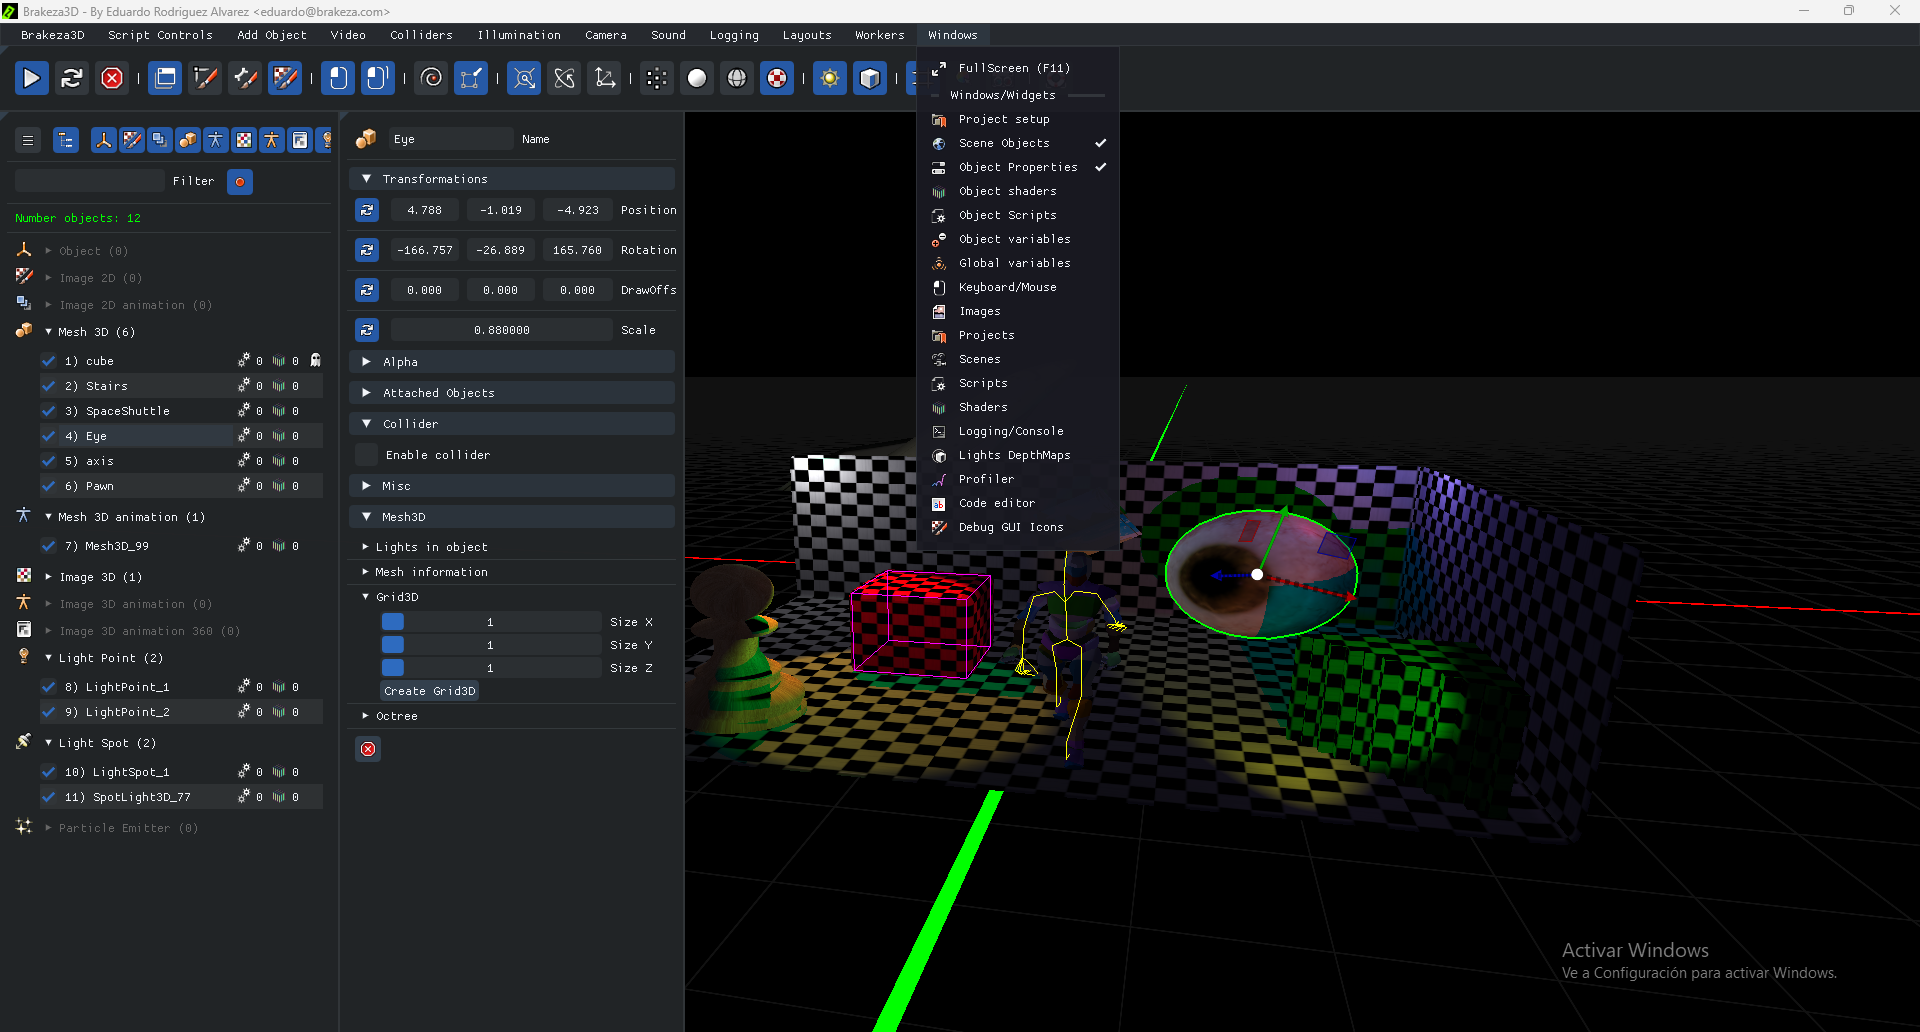Screen dimensions: 1920x1032
Task: Toggle the Enable collider checkbox
Action: [367, 455]
